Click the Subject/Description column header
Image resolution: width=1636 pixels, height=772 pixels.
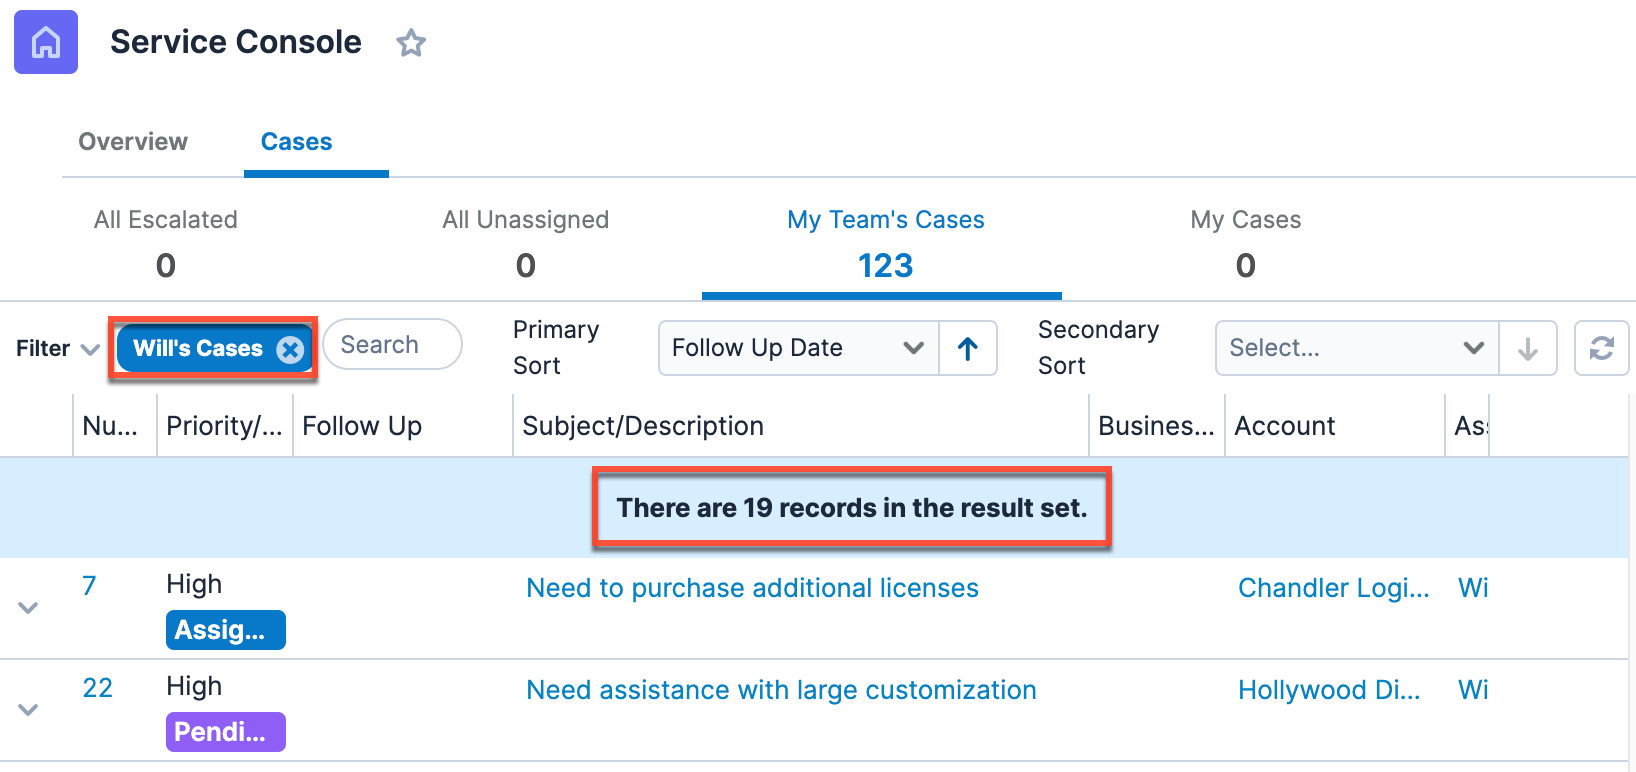(x=643, y=426)
